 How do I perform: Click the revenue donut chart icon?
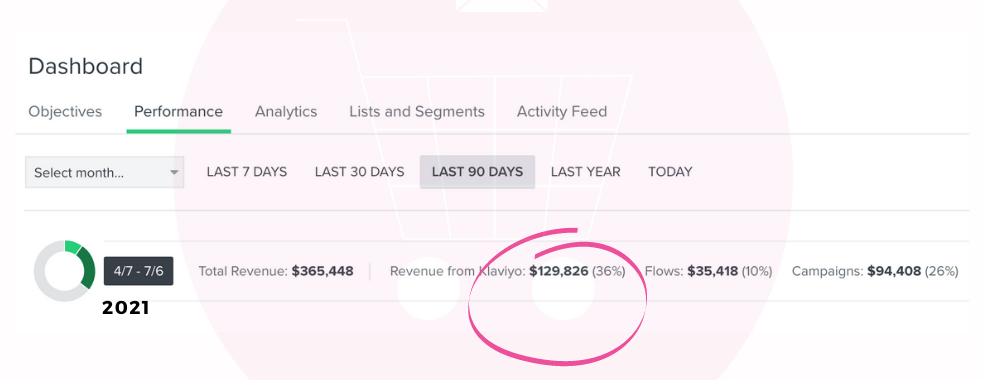[x=65, y=271]
